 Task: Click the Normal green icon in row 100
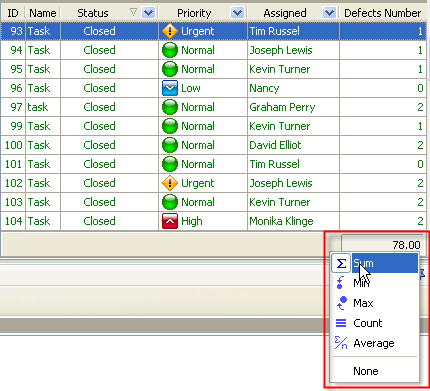pos(170,145)
